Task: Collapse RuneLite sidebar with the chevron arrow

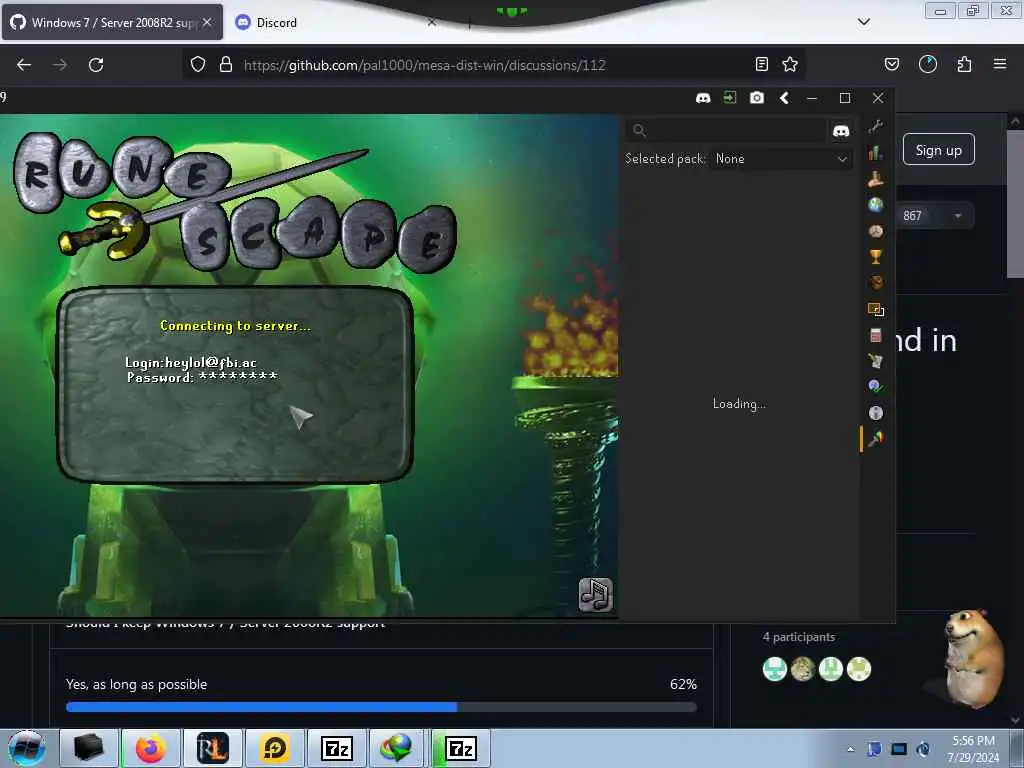Action: (784, 98)
